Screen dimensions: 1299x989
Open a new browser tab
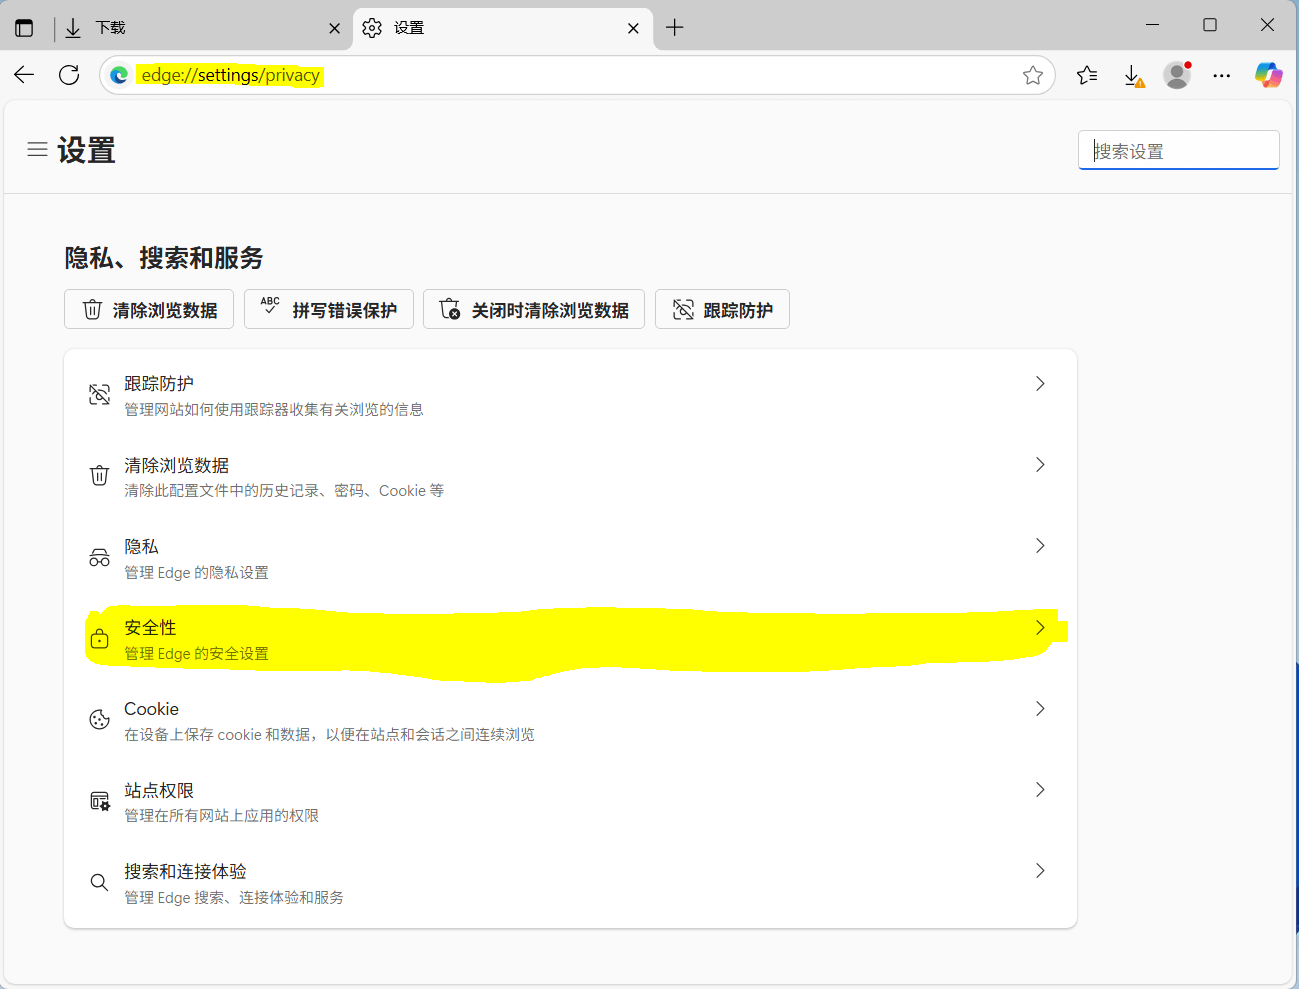coord(675,28)
